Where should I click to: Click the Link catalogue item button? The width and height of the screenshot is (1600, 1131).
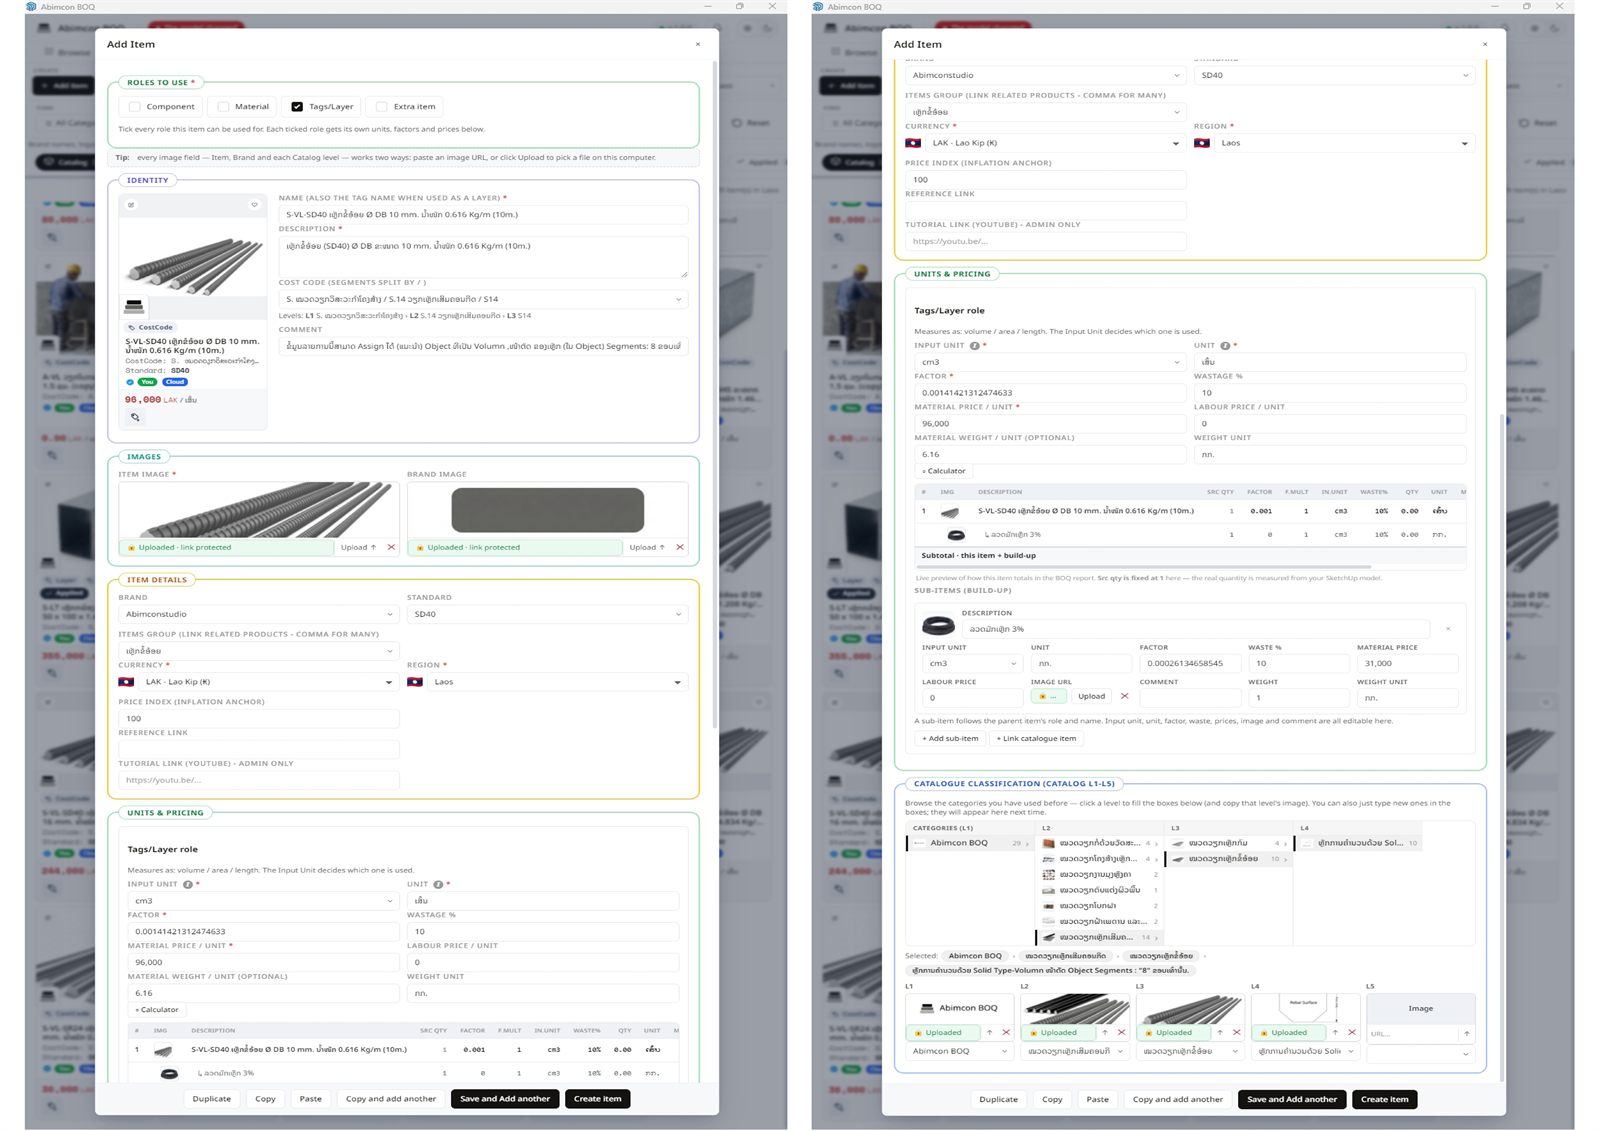pos(1036,739)
